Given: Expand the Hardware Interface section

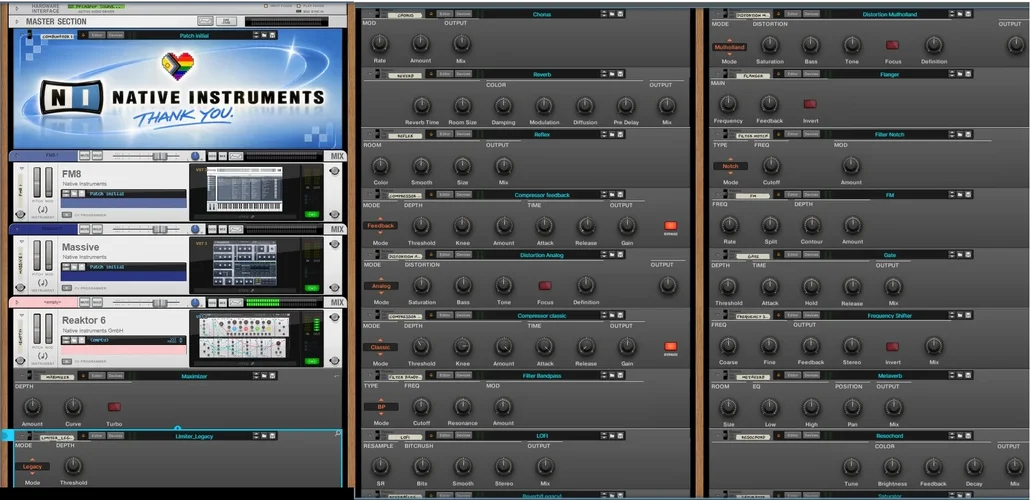Looking at the screenshot, I should point(15,9).
